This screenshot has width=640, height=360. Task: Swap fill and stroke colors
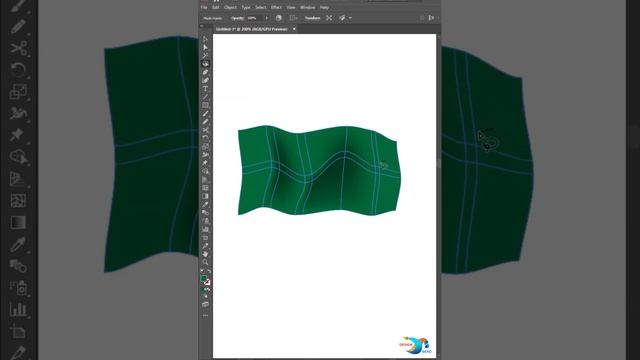tap(209, 271)
